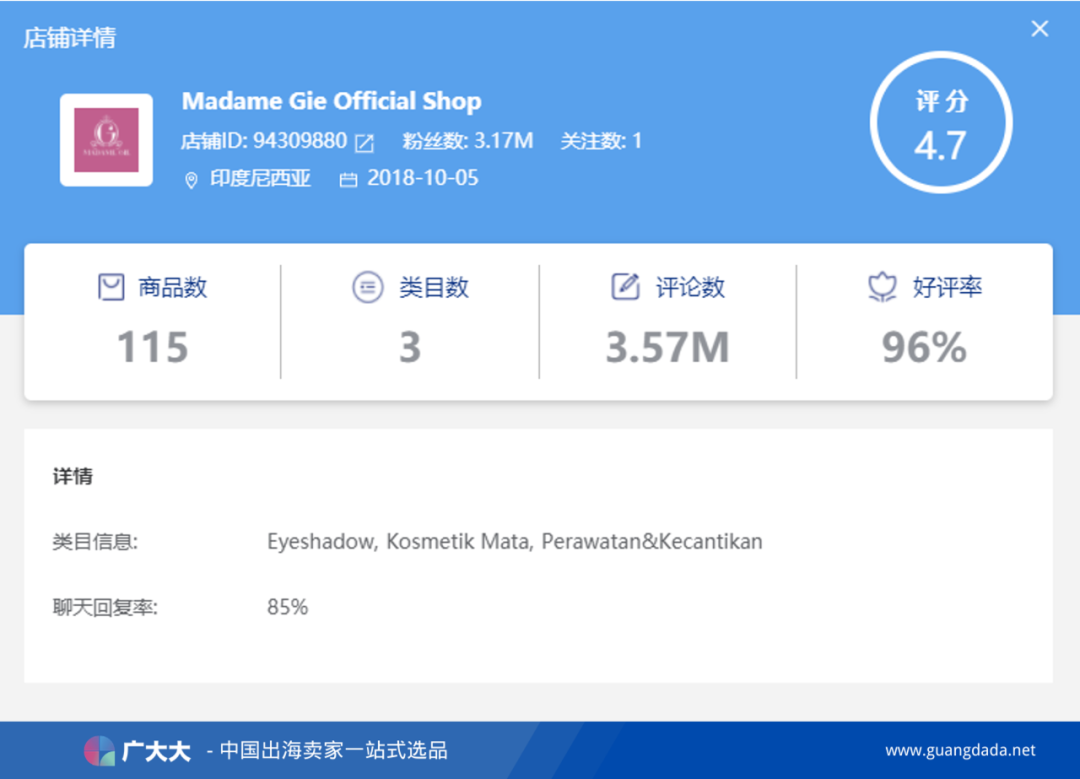Click the 店铺详情 dialog title

tap(70, 38)
